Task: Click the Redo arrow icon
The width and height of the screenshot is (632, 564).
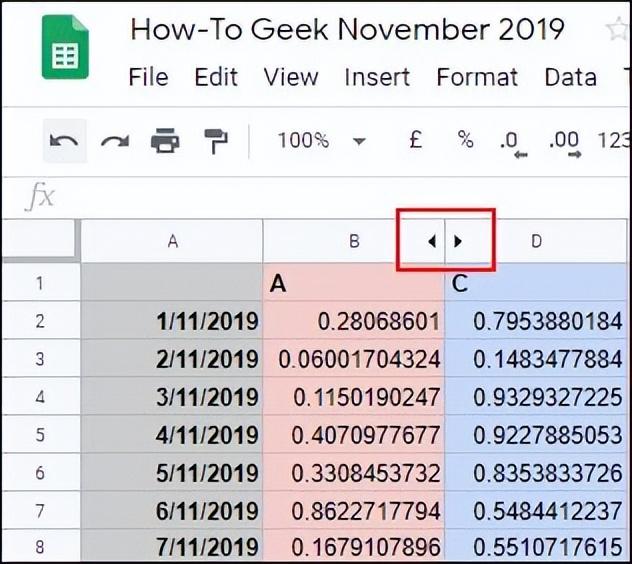Action: point(115,141)
